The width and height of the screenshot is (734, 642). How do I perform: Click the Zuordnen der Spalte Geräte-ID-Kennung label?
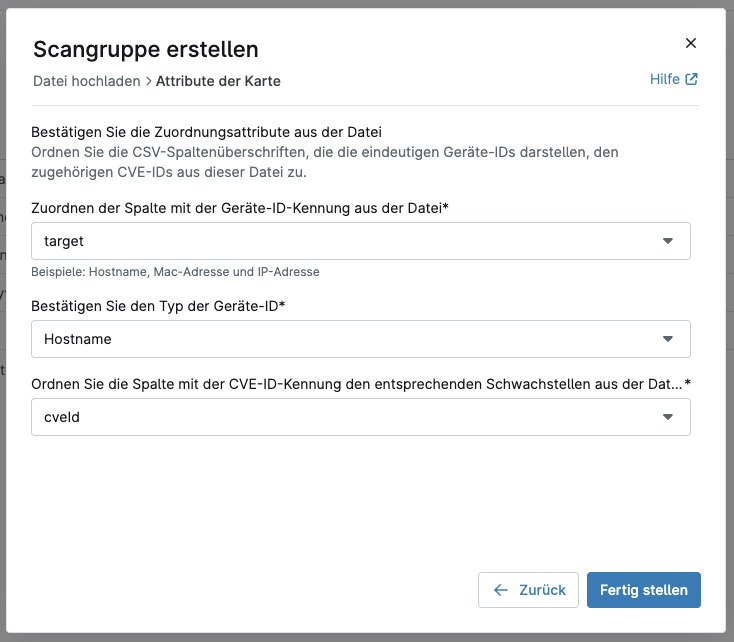click(239, 208)
